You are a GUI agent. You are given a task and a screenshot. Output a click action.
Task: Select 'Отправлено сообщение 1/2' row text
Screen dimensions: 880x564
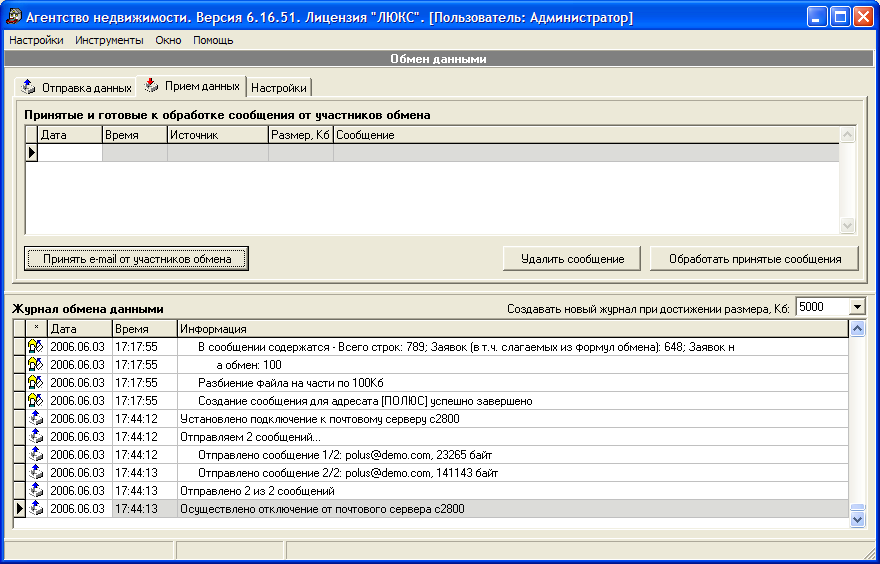(345, 455)
